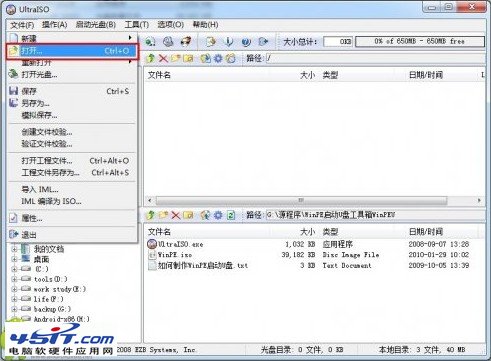Open the 启动光盘(B) menu
The image size is (491, 361).
tap(96, 25)
